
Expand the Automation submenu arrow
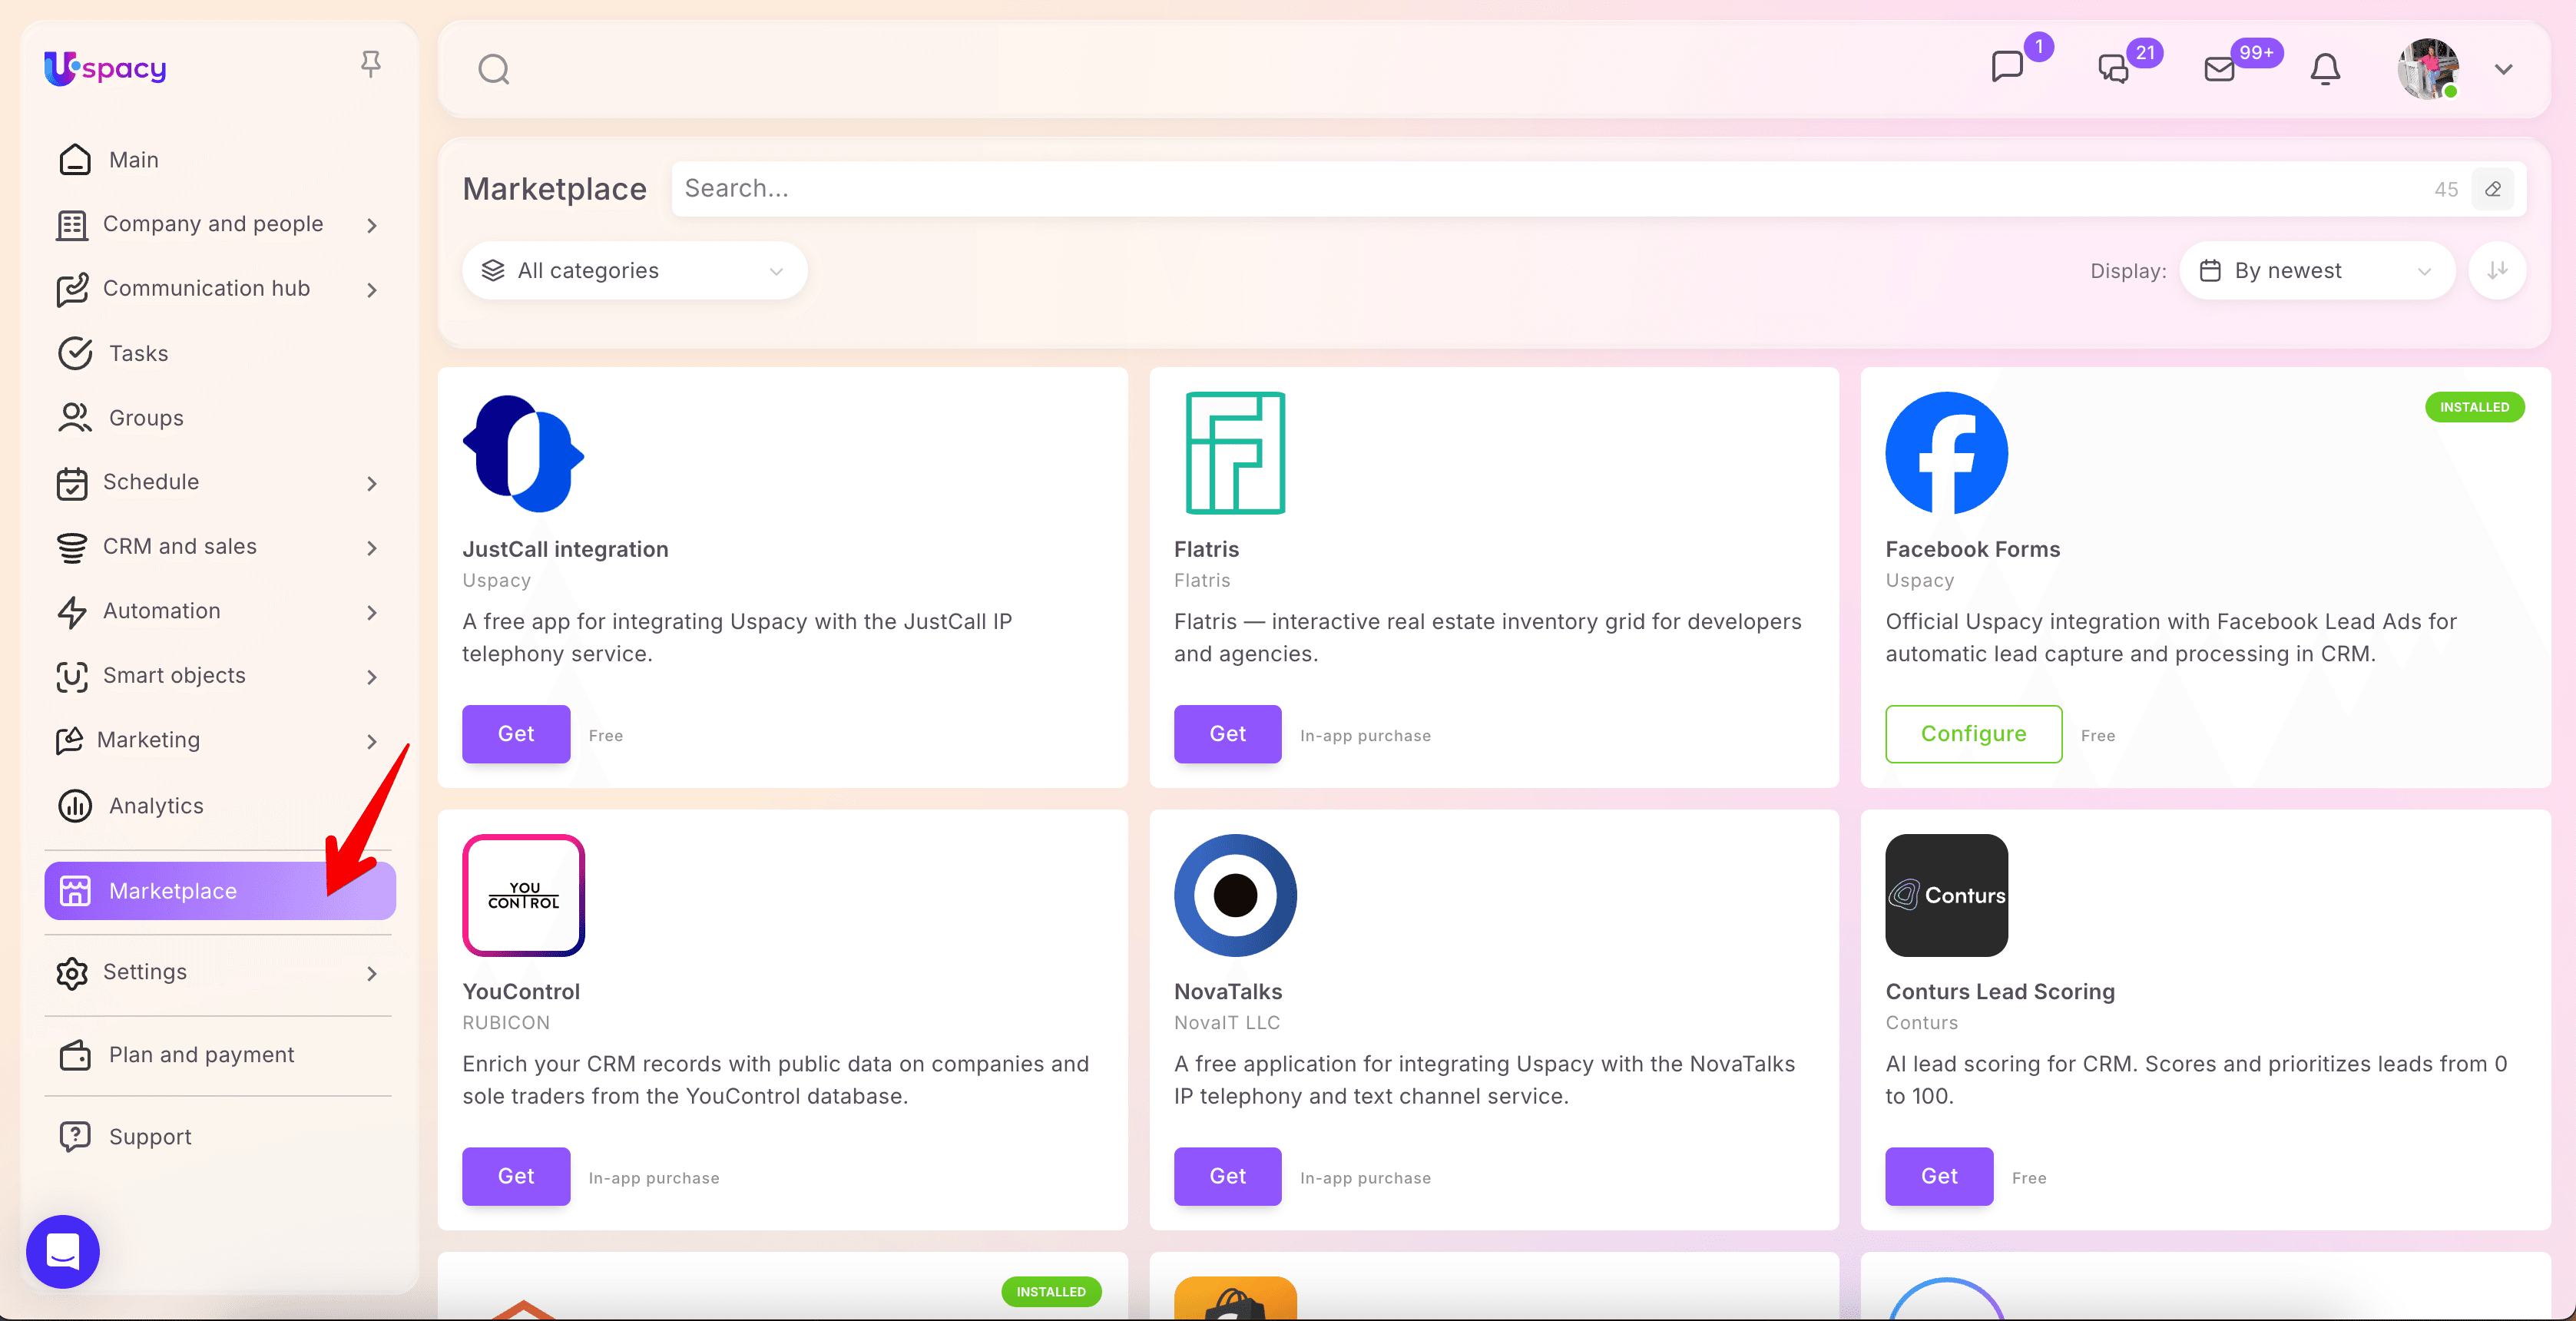372,612
